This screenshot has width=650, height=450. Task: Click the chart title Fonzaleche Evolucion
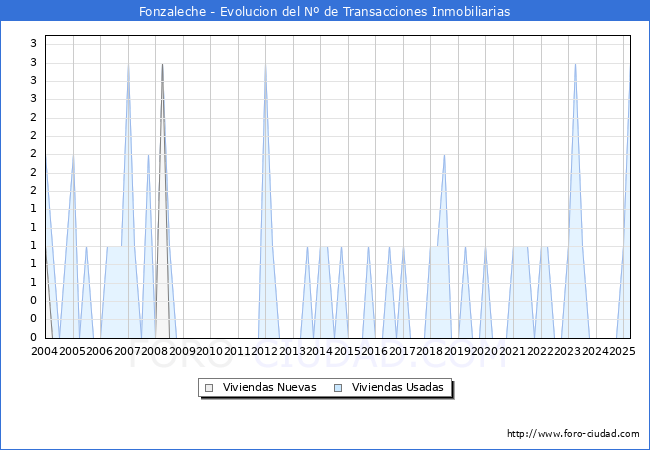(325, 11)
